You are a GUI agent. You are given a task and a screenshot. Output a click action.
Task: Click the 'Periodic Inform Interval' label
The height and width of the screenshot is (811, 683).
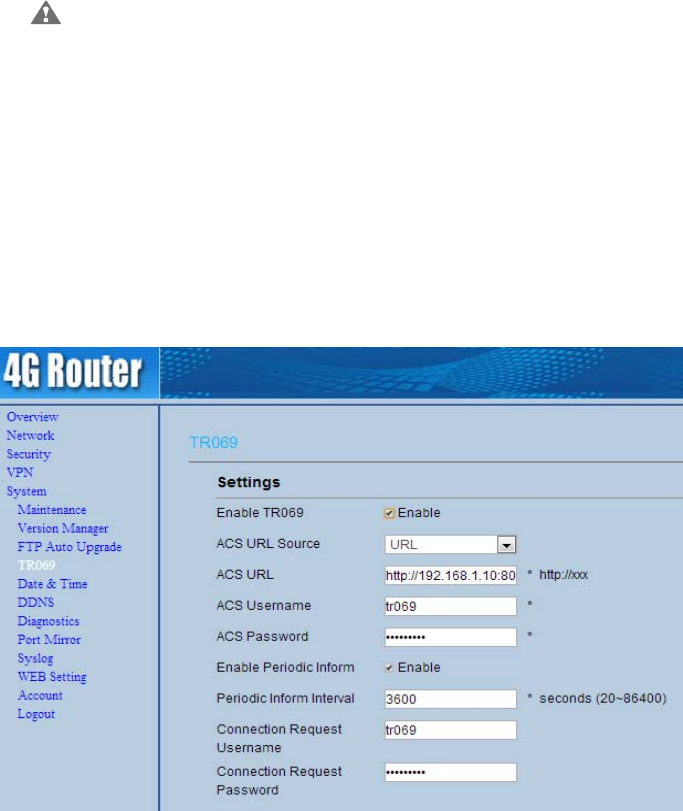coord(285,698)
